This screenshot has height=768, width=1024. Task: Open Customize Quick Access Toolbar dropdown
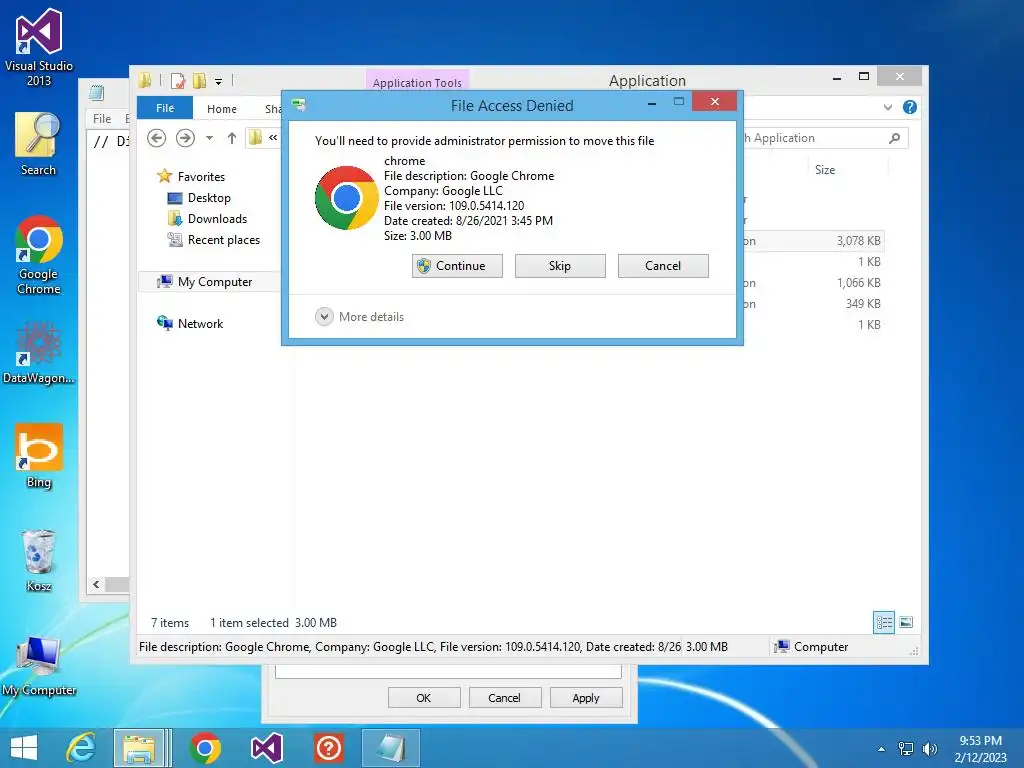coord(218,82)
